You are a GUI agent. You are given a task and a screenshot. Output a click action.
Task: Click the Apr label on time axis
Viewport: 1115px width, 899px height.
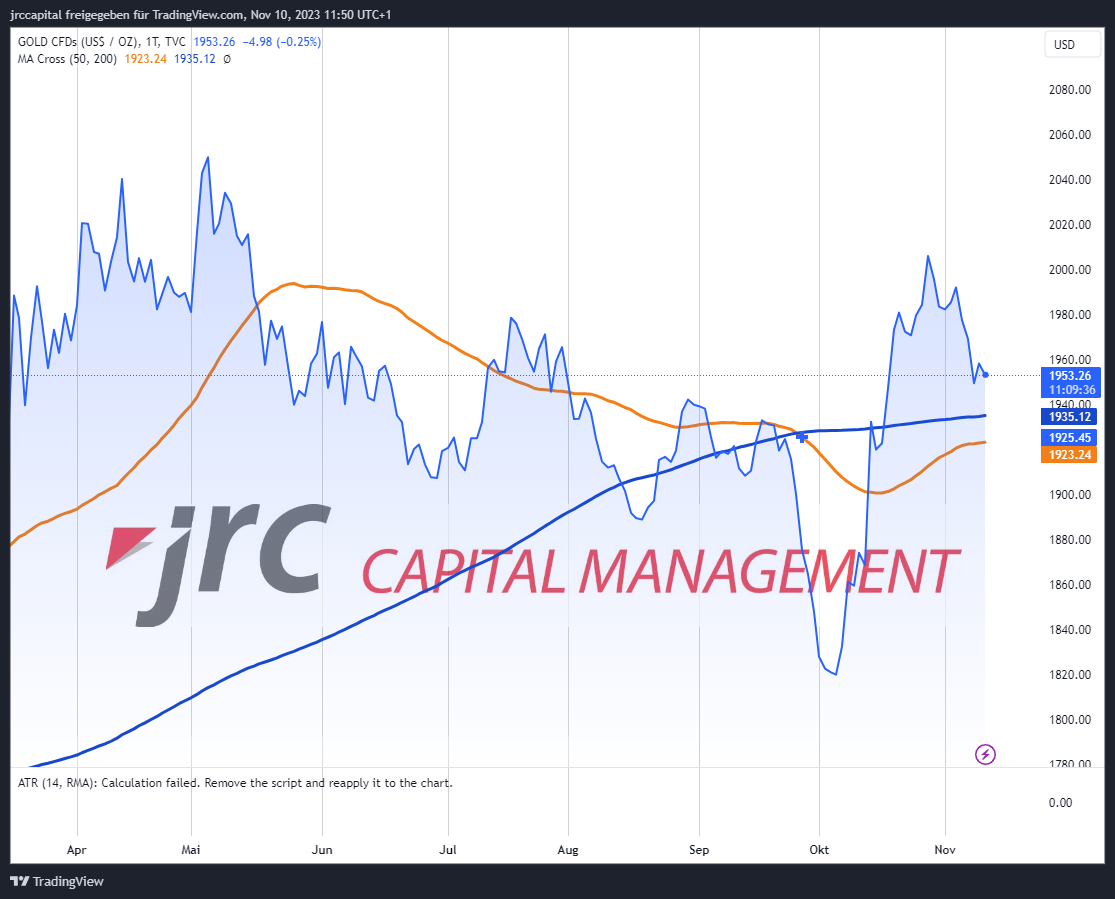[77, 850]
